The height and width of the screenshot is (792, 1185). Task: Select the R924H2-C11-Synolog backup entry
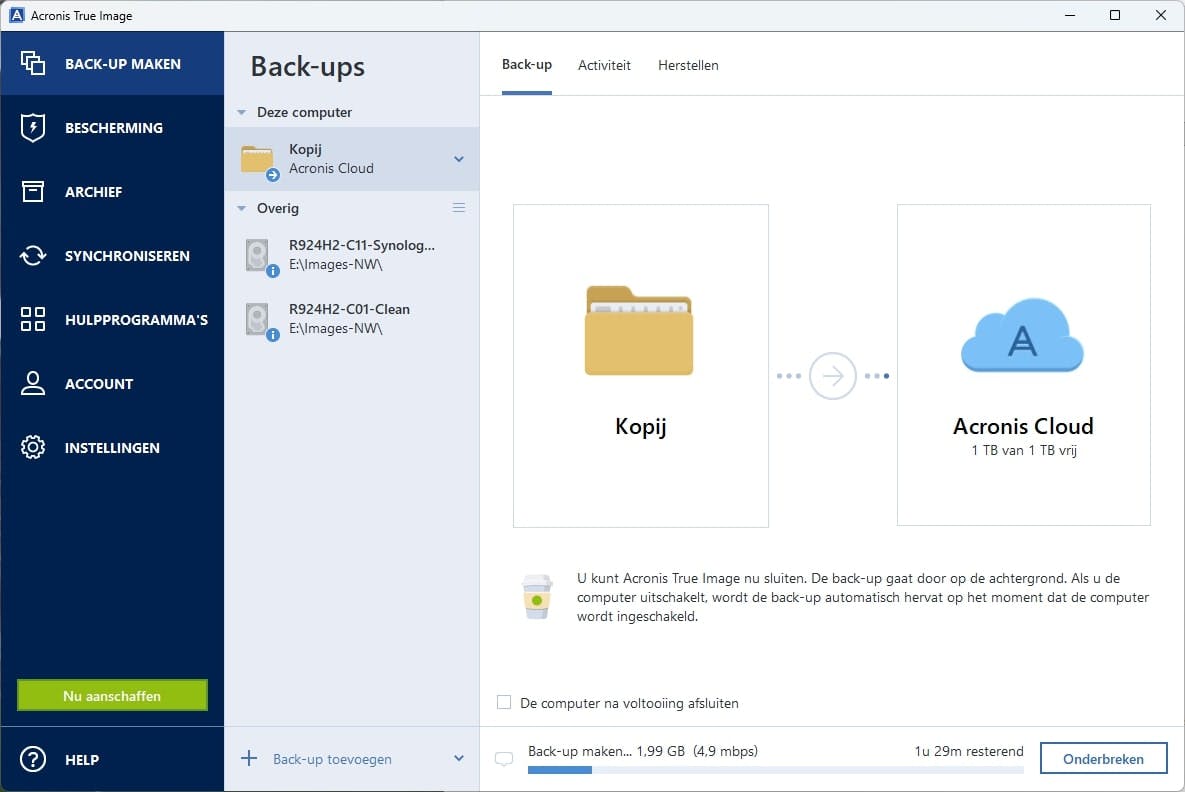[351, 255]
